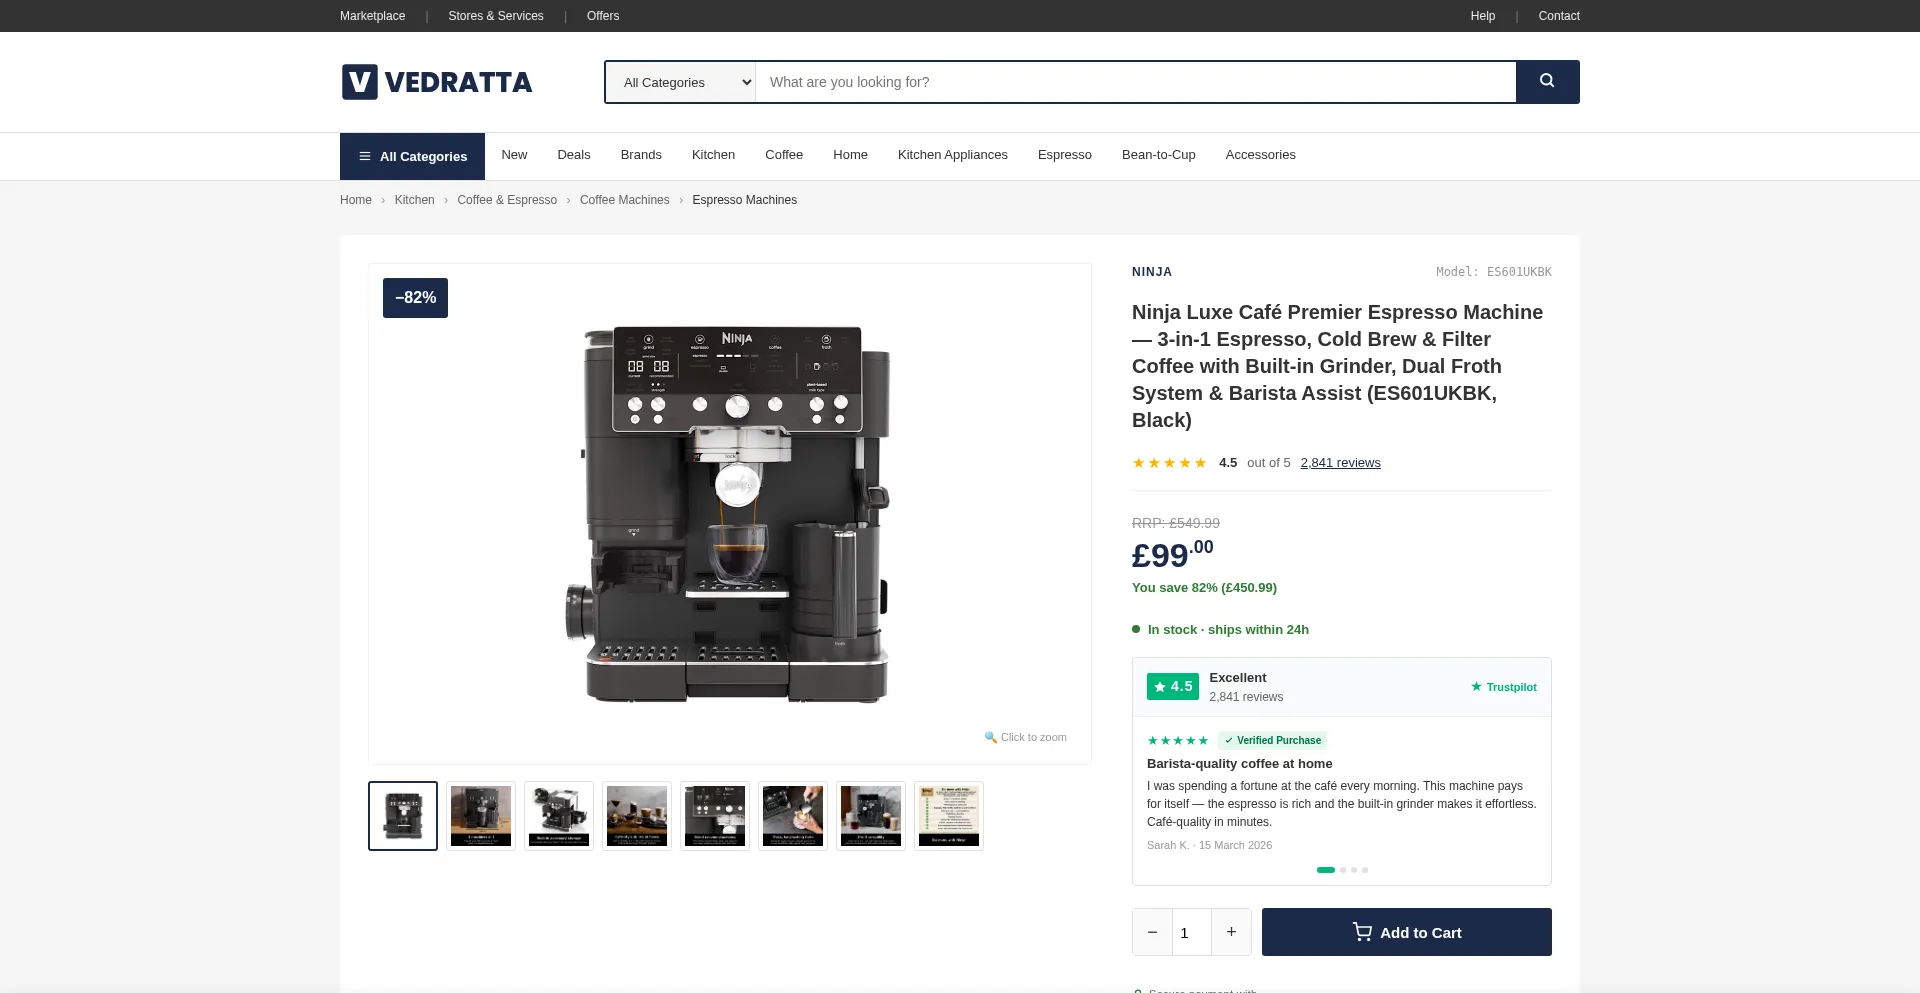
Task: Click the Verified Purchase badge
Action: (1272, 741)
